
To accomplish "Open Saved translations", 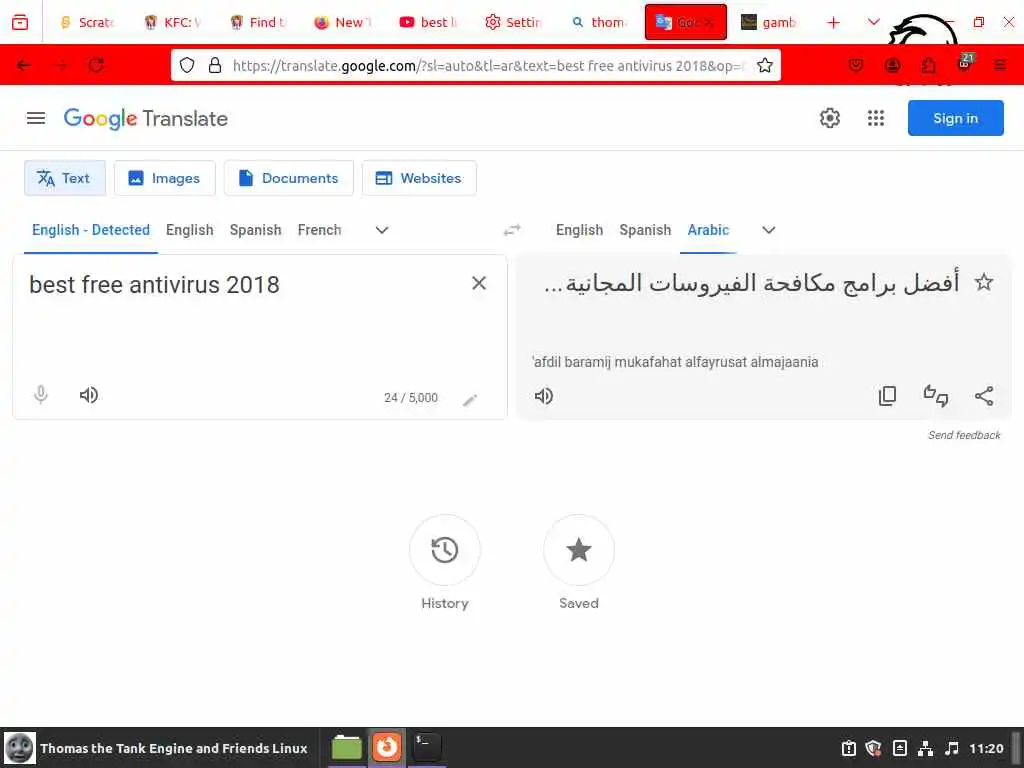I will 579,550.
